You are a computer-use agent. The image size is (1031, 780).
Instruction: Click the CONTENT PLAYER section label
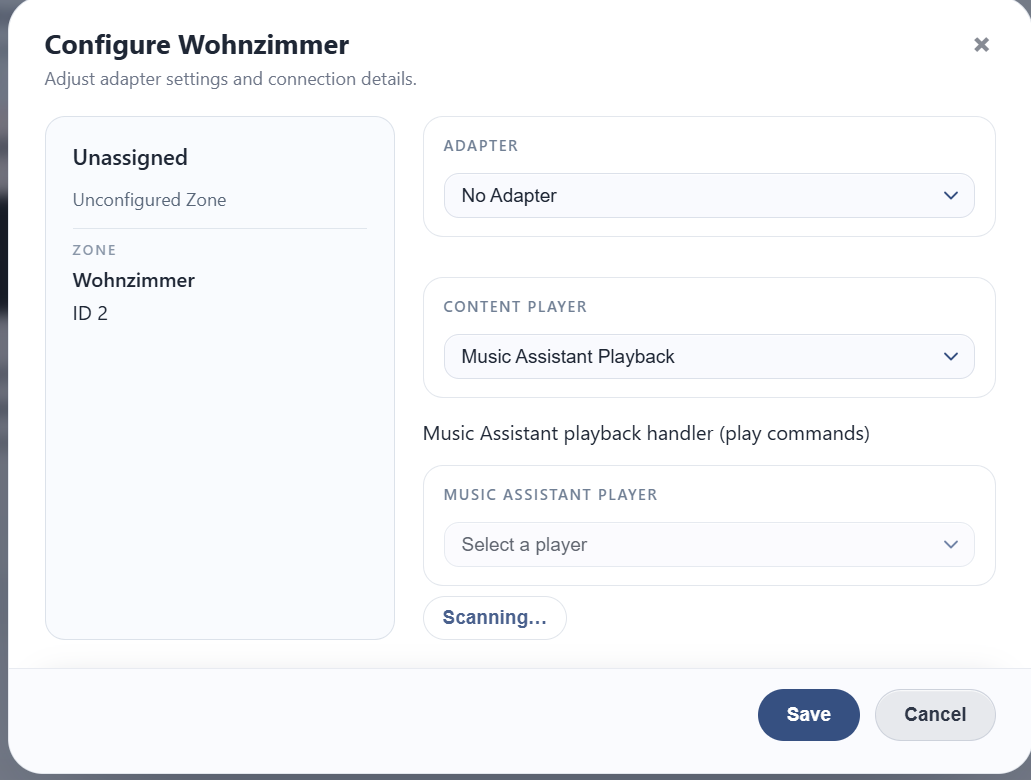pyautogui.click(x=515, y=307)
